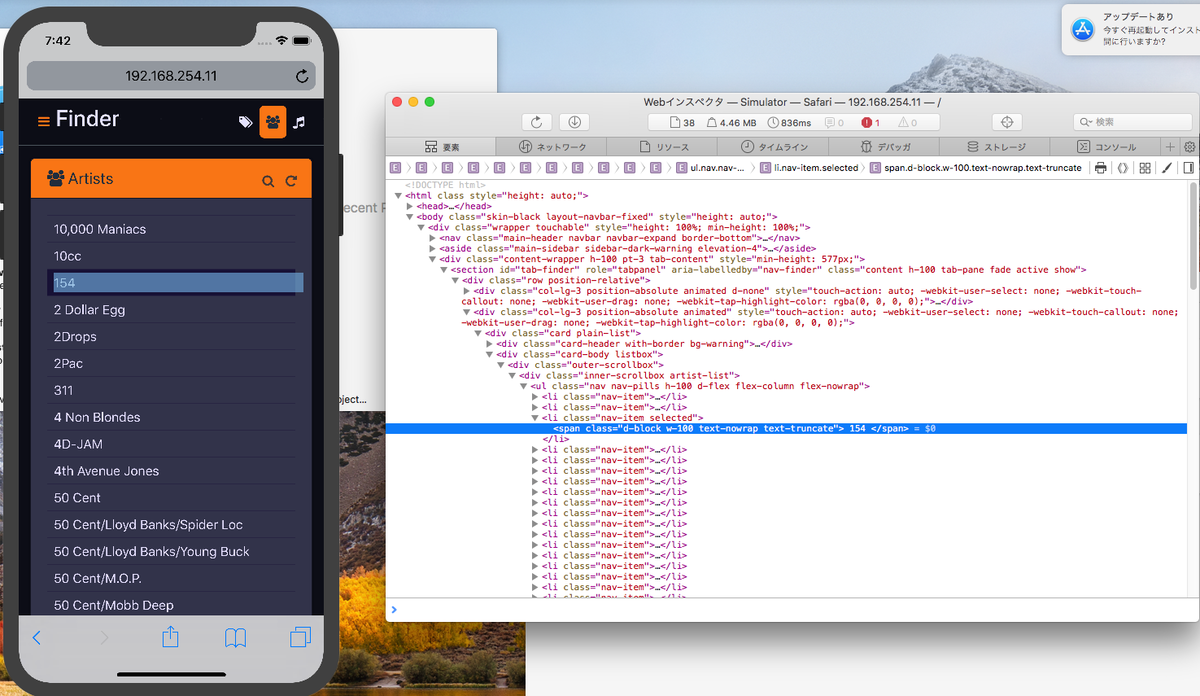Click the DOM tree vertical scrollbar
This screenshot has height=696, width=1200.
point(1195,235)
